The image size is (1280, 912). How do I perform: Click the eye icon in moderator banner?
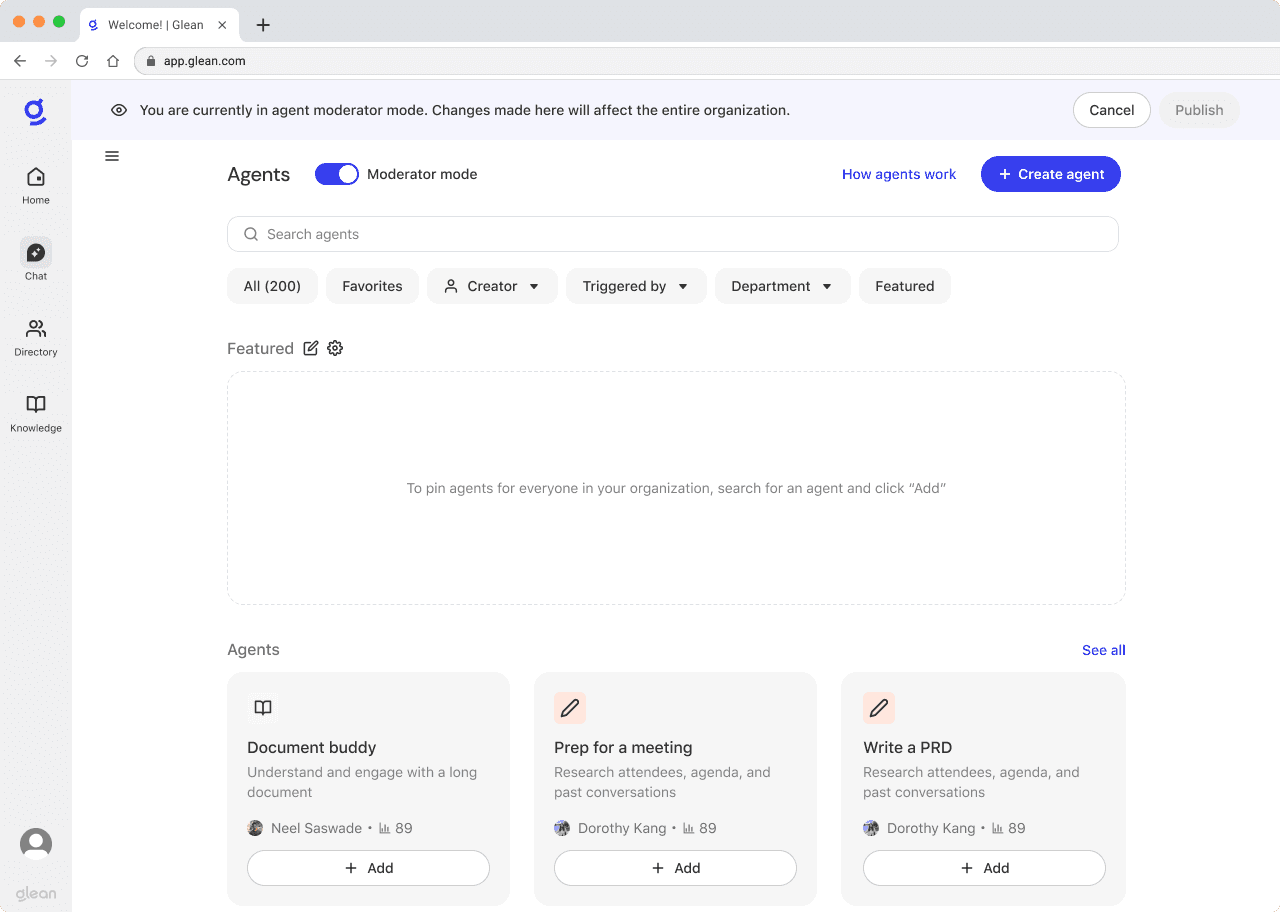(119, 110)
